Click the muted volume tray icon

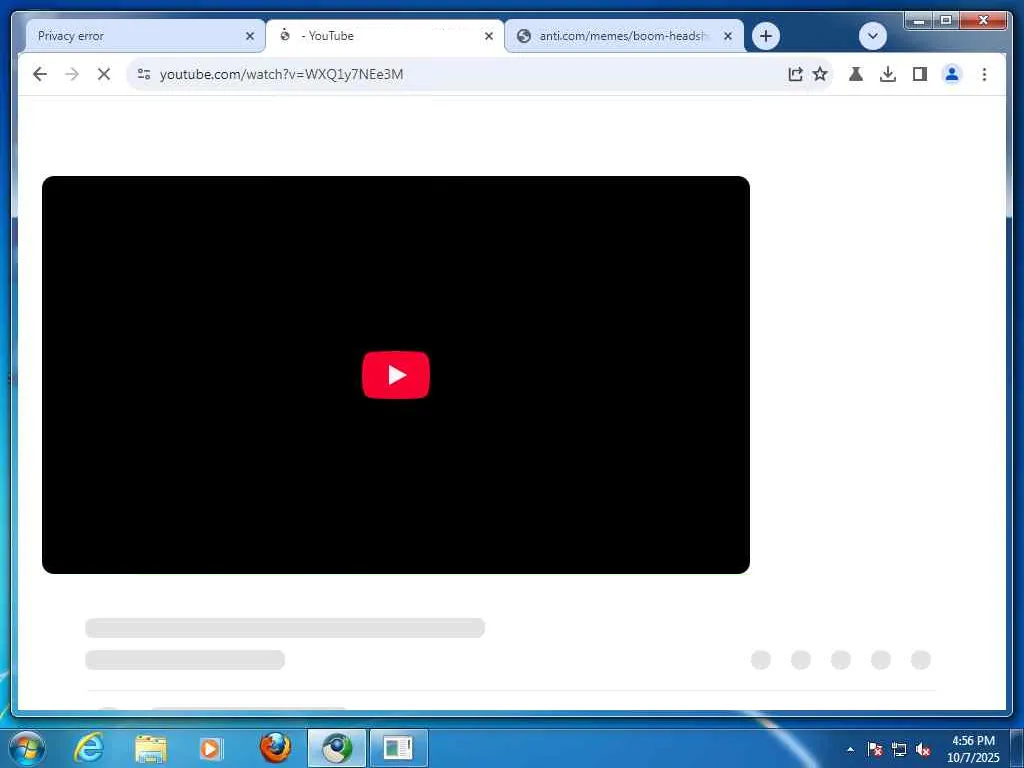[x=923, y=749]
